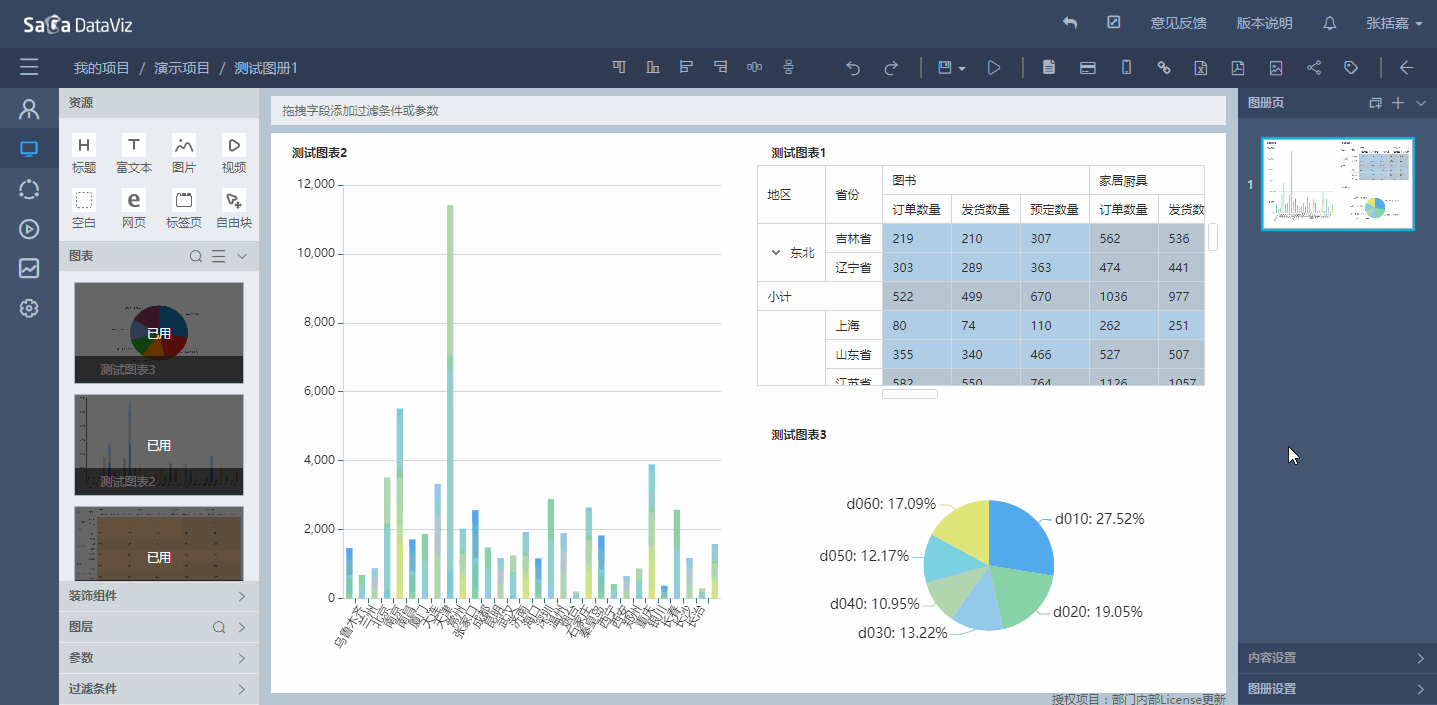
Task: Add a 视频 video component
Action: tap(234, 154)
